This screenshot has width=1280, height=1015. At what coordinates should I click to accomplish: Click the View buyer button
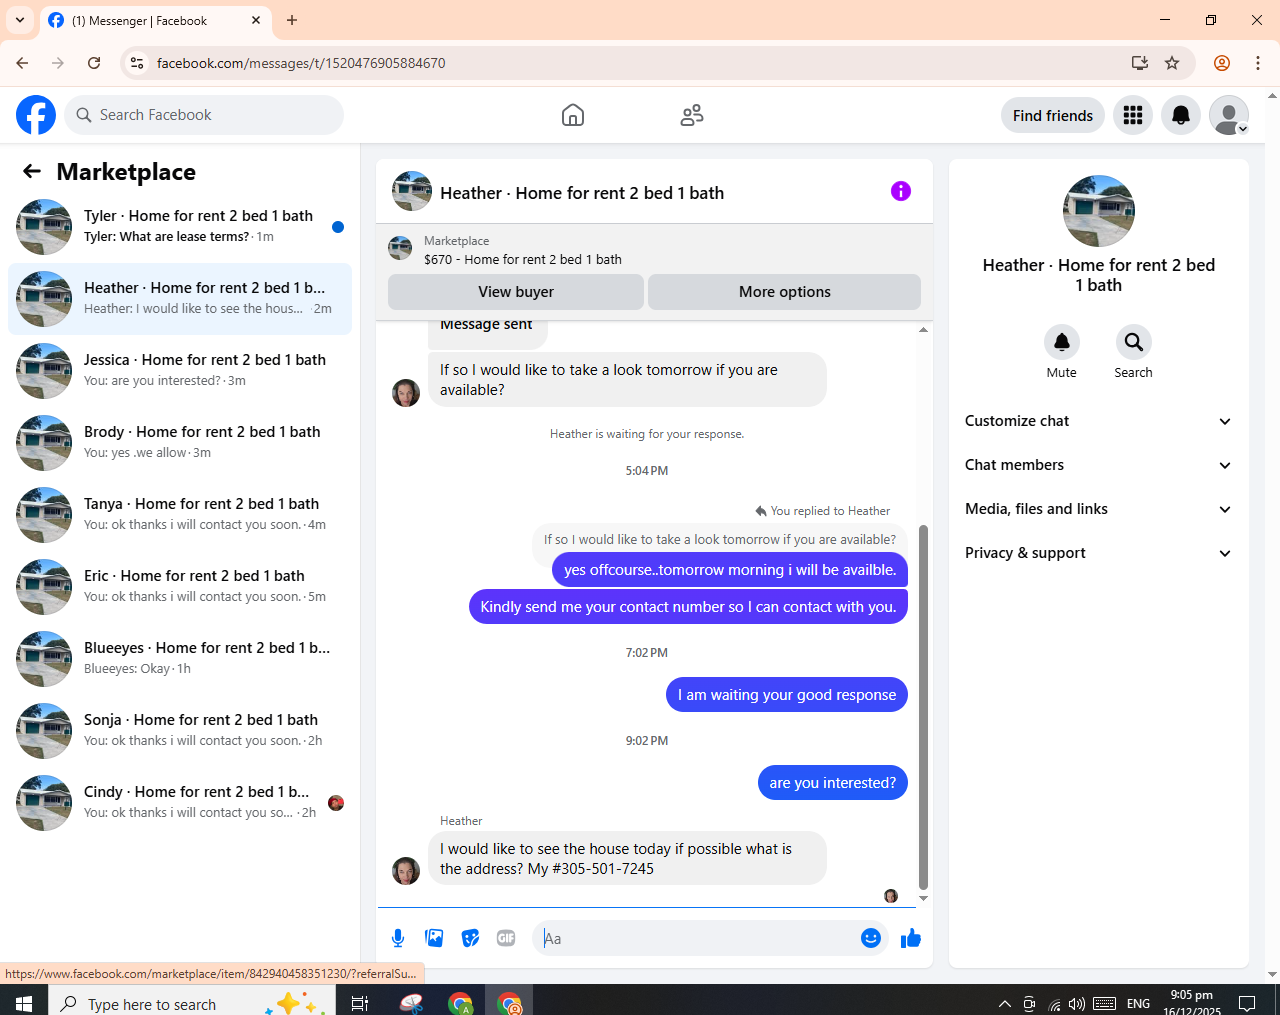tap(516, 292)
